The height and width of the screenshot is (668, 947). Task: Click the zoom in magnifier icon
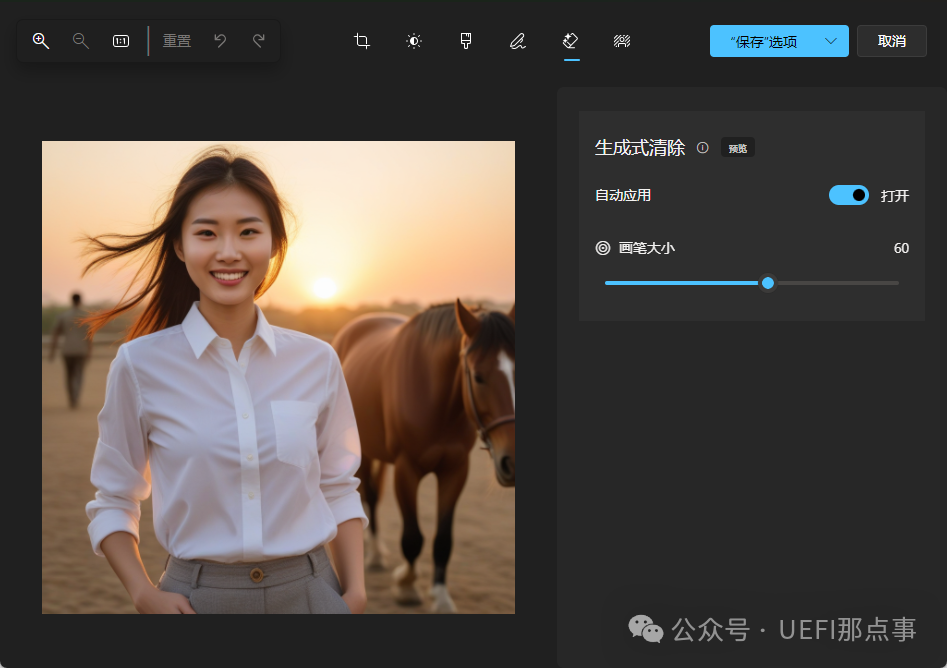click(x=41, y=41)
